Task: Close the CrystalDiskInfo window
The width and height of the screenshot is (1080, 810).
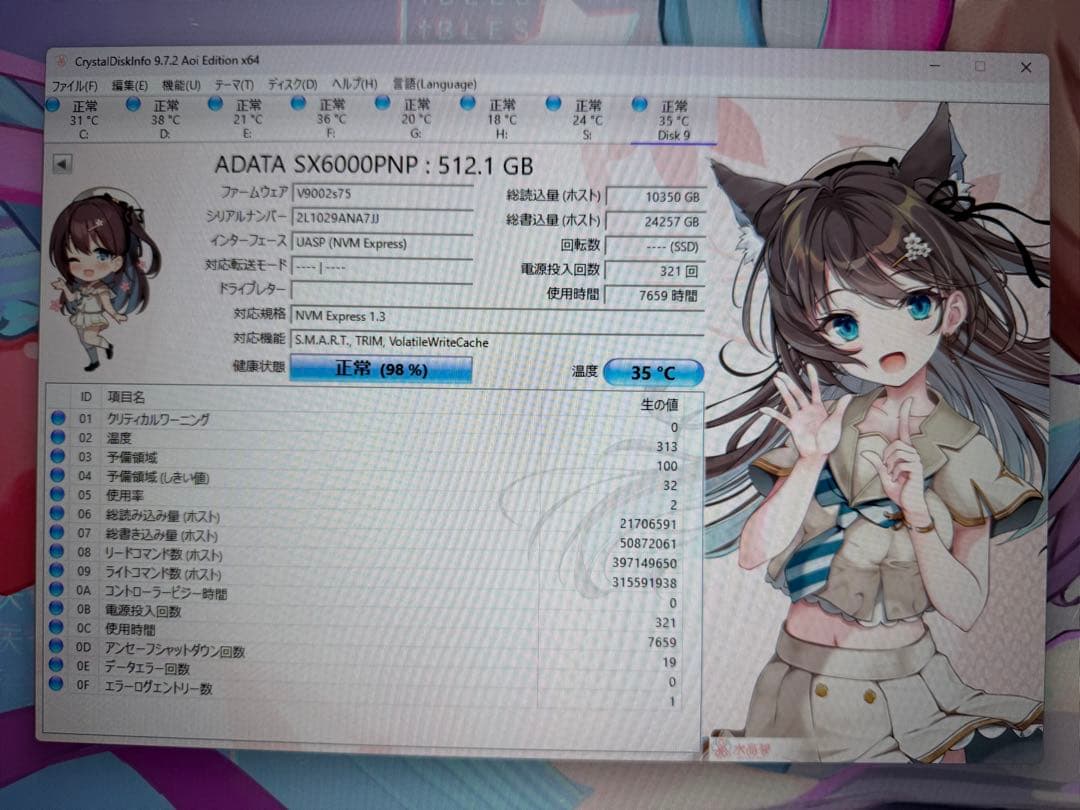Action: coord(1026,68)
